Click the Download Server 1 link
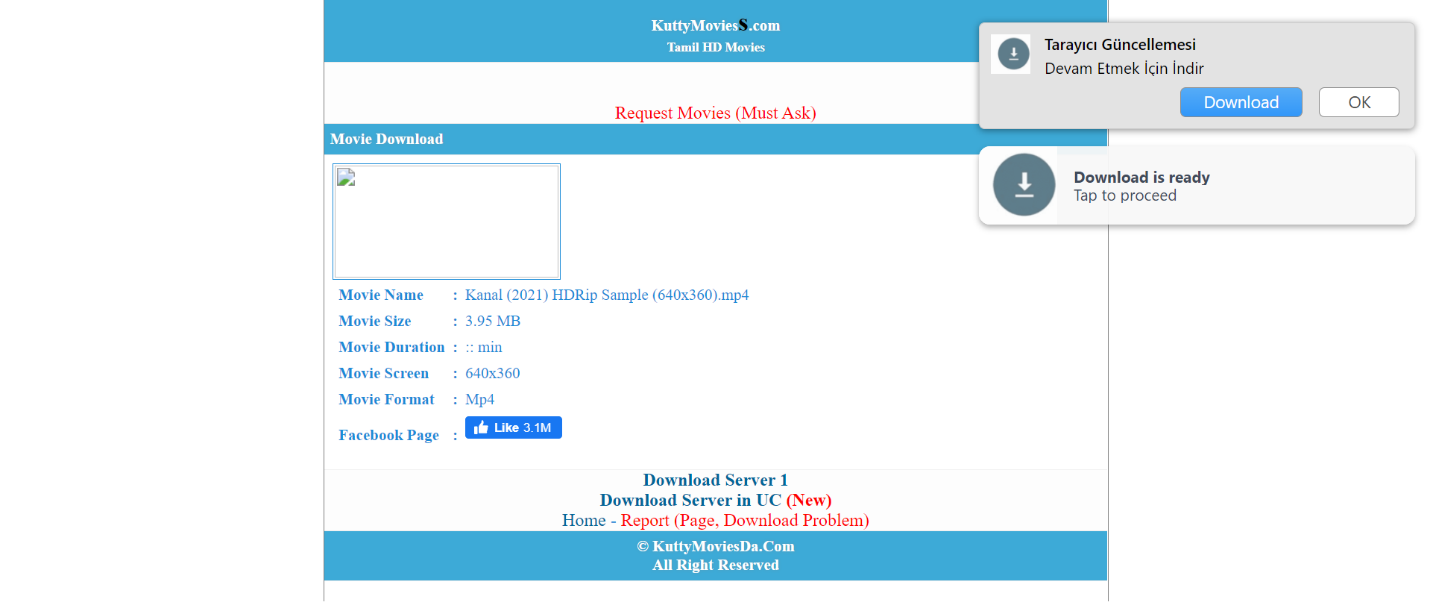The image size is (1430, 611). pyautogui.click(x=715, y=480)
